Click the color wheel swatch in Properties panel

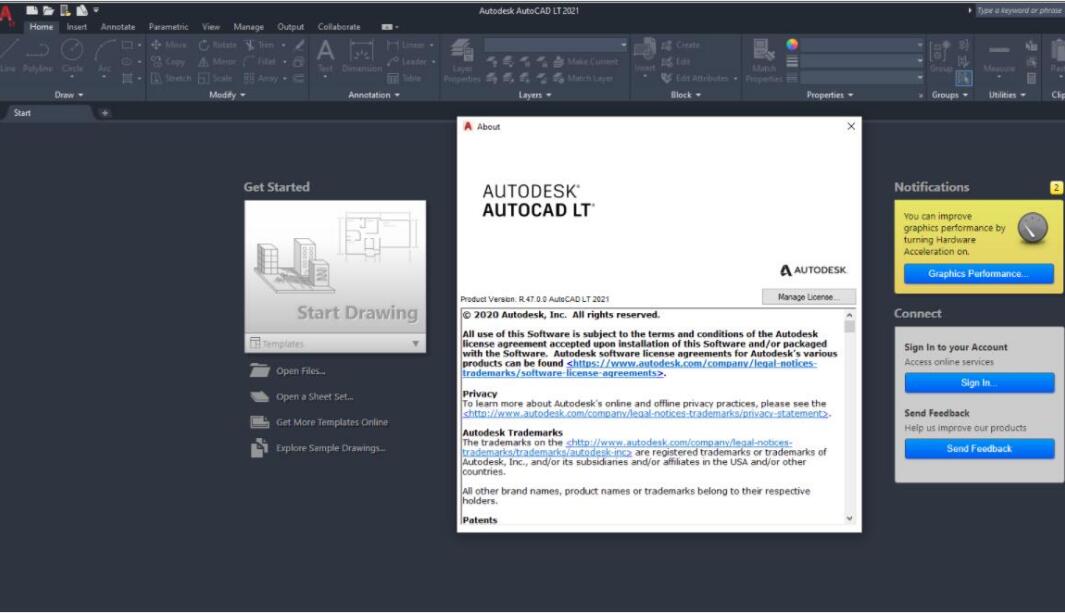pyautogui.click(x=792, y=44)
